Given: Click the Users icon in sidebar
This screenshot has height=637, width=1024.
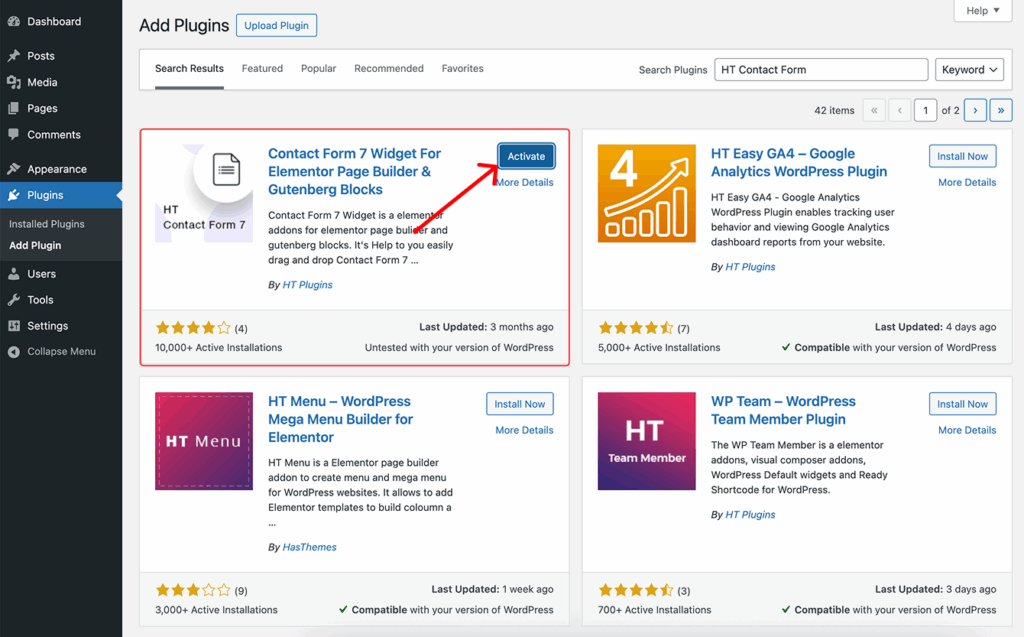Looking at the screenshot, I should [14, 274].
